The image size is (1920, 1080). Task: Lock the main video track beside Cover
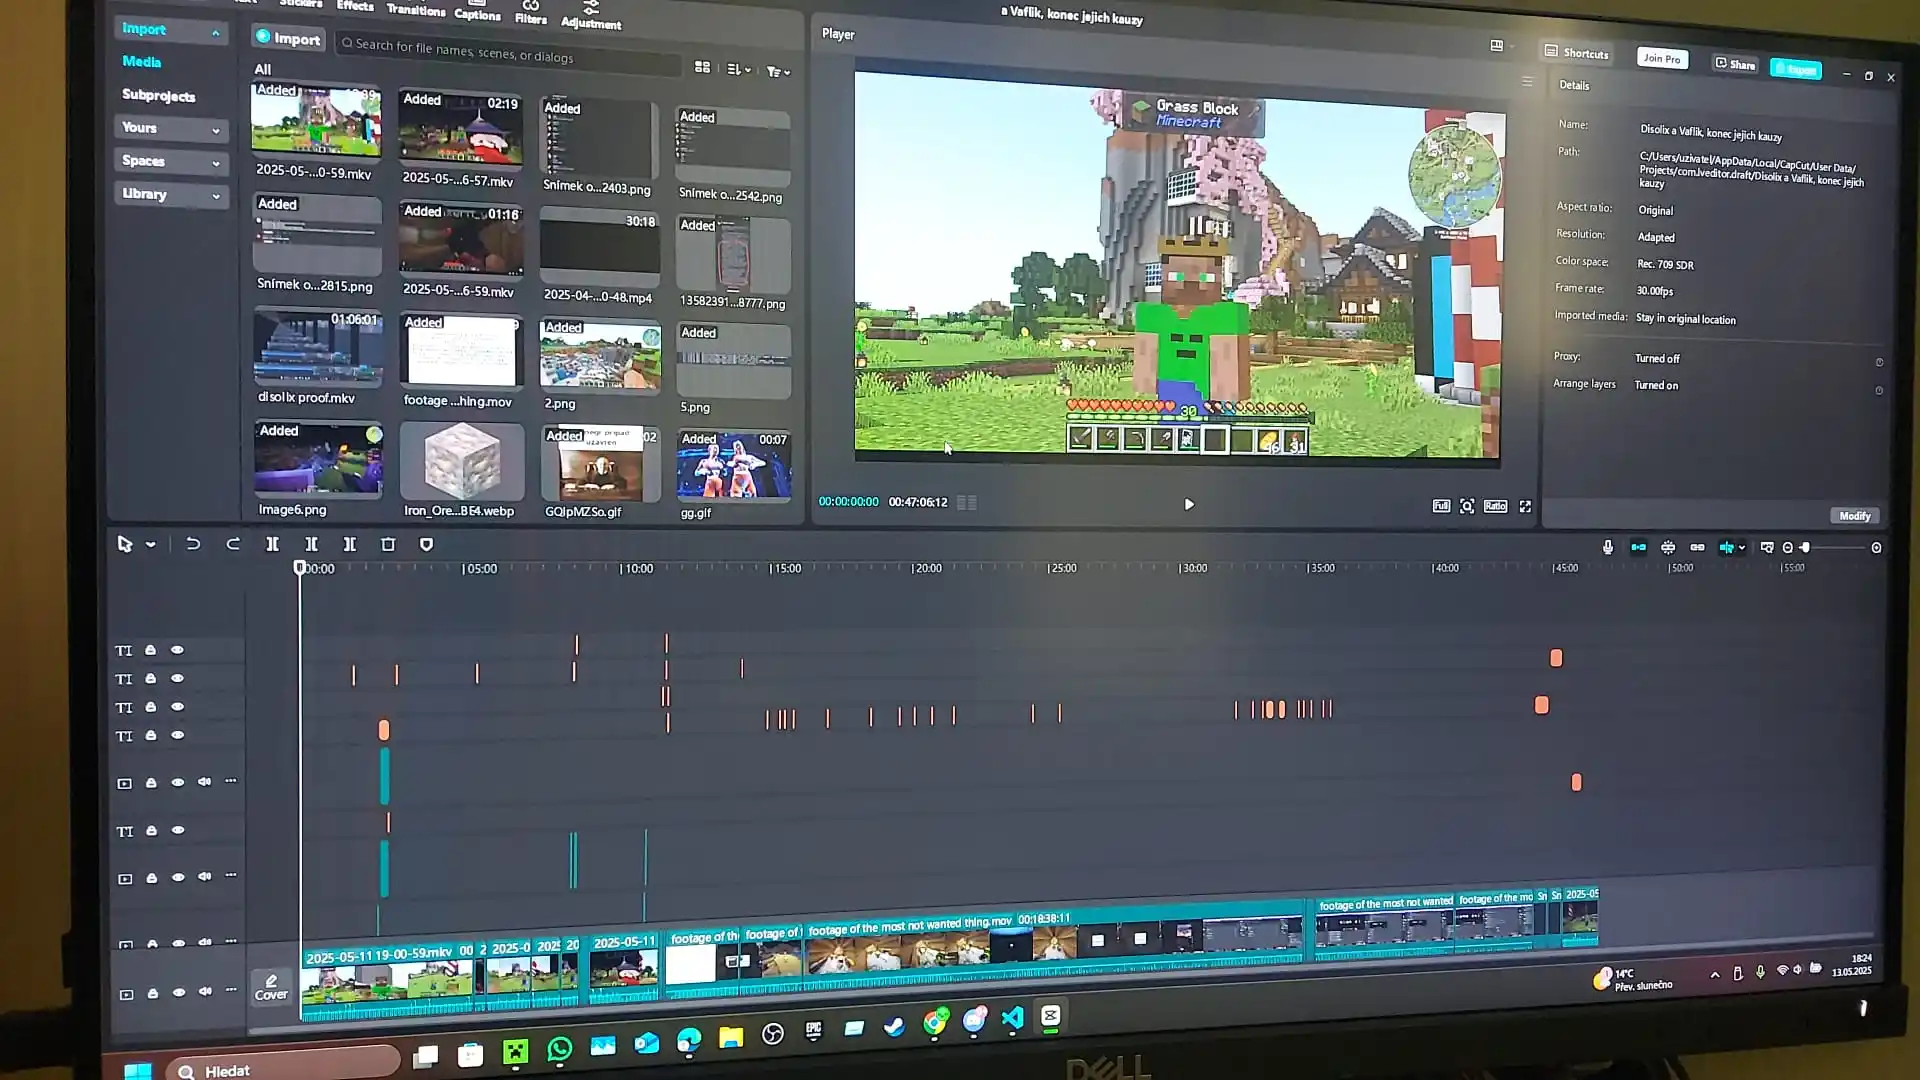tap(152, 994)
